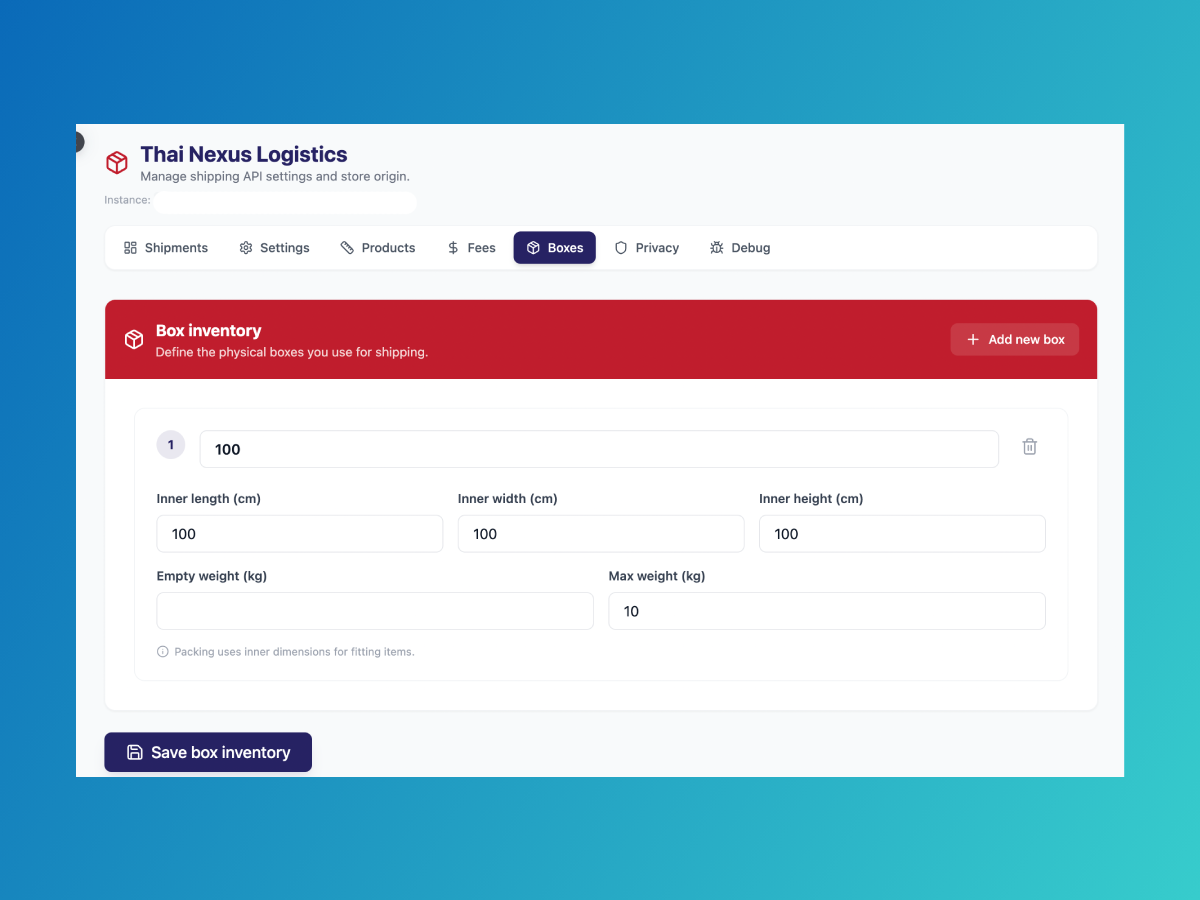Image resolution: width=1200 pixels, height=900 pixels.
Task: Focus the box name field containing 100
Action: tap(599, 449)
